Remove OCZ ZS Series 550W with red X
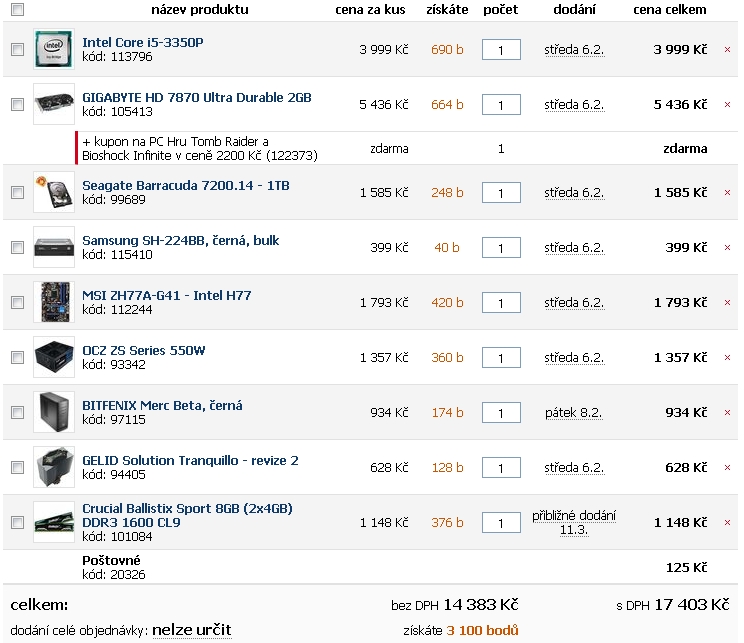The width and height of the screenshot is (744, 643). [727, 358]
